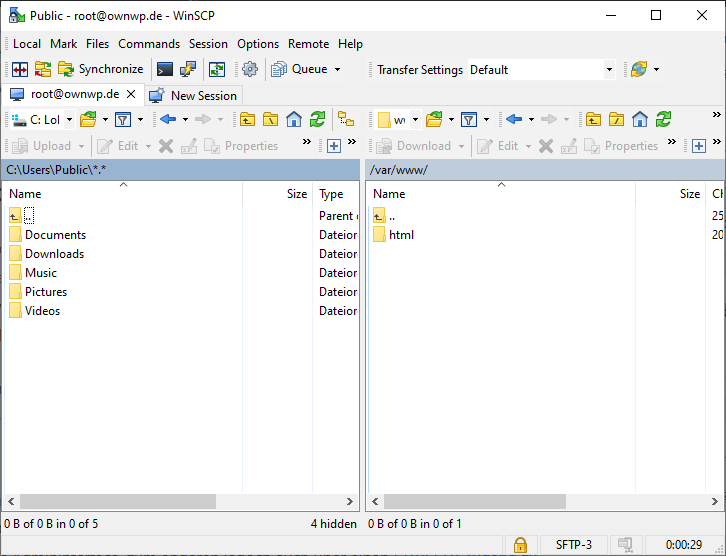Show more local file toolbar buttons
Viewport: 726px width, 556px height.
pyautogui.click(x=307, y=141)
